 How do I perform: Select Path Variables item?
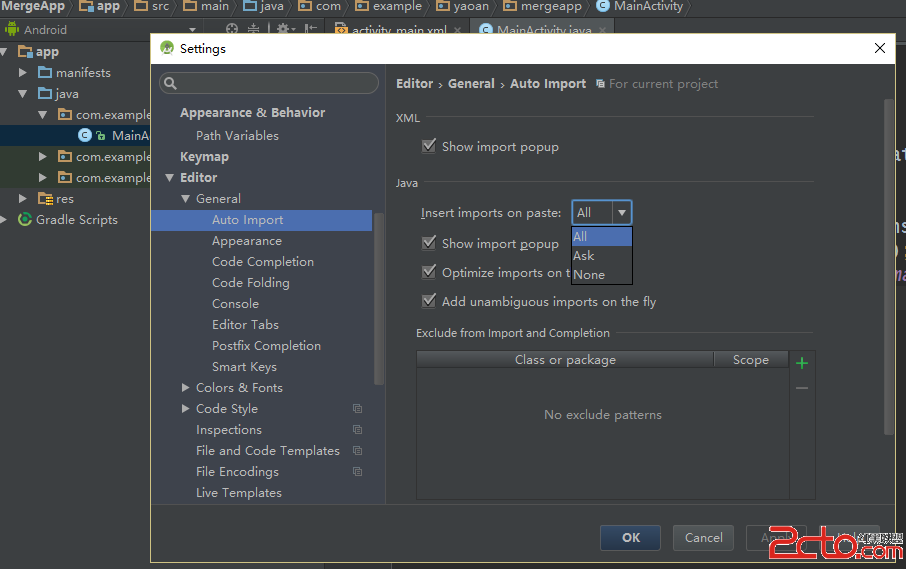coord(237,136)
